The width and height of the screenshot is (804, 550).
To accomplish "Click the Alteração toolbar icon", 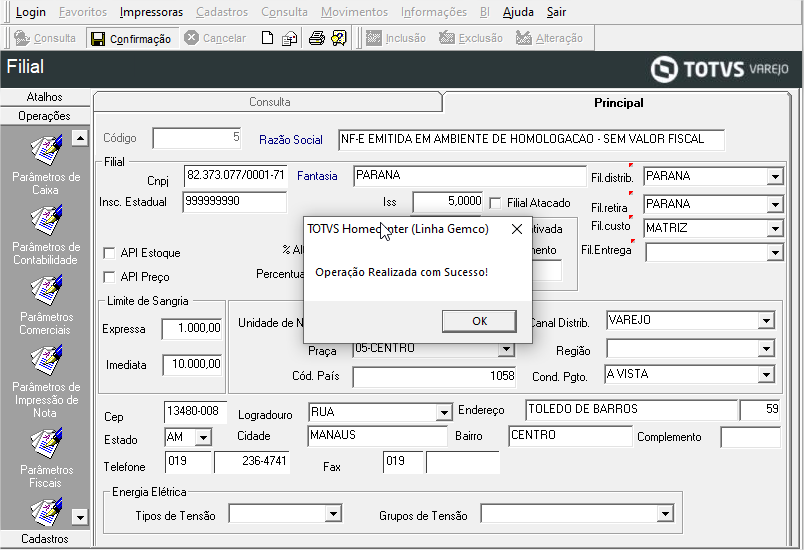I will 524,38.
